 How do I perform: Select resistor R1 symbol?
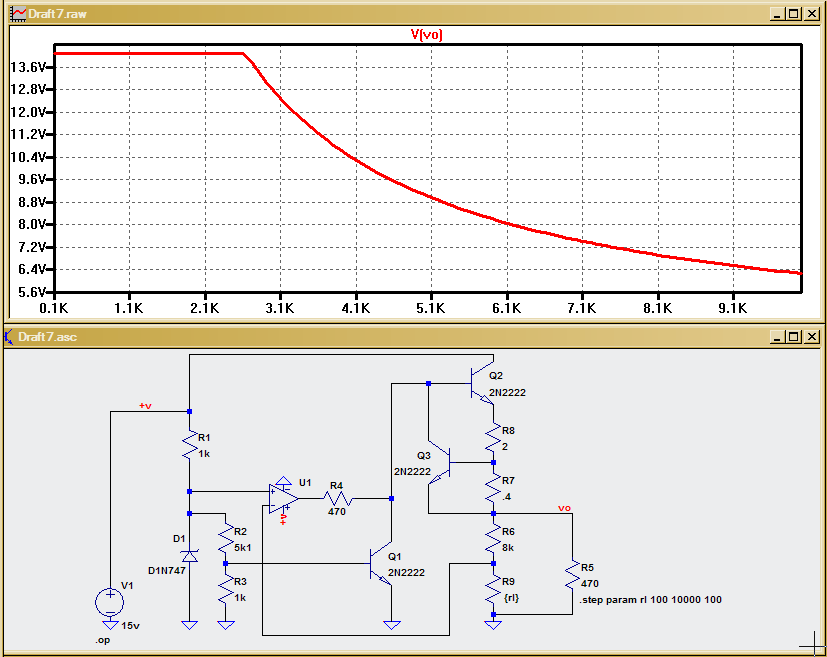[189, 445]
